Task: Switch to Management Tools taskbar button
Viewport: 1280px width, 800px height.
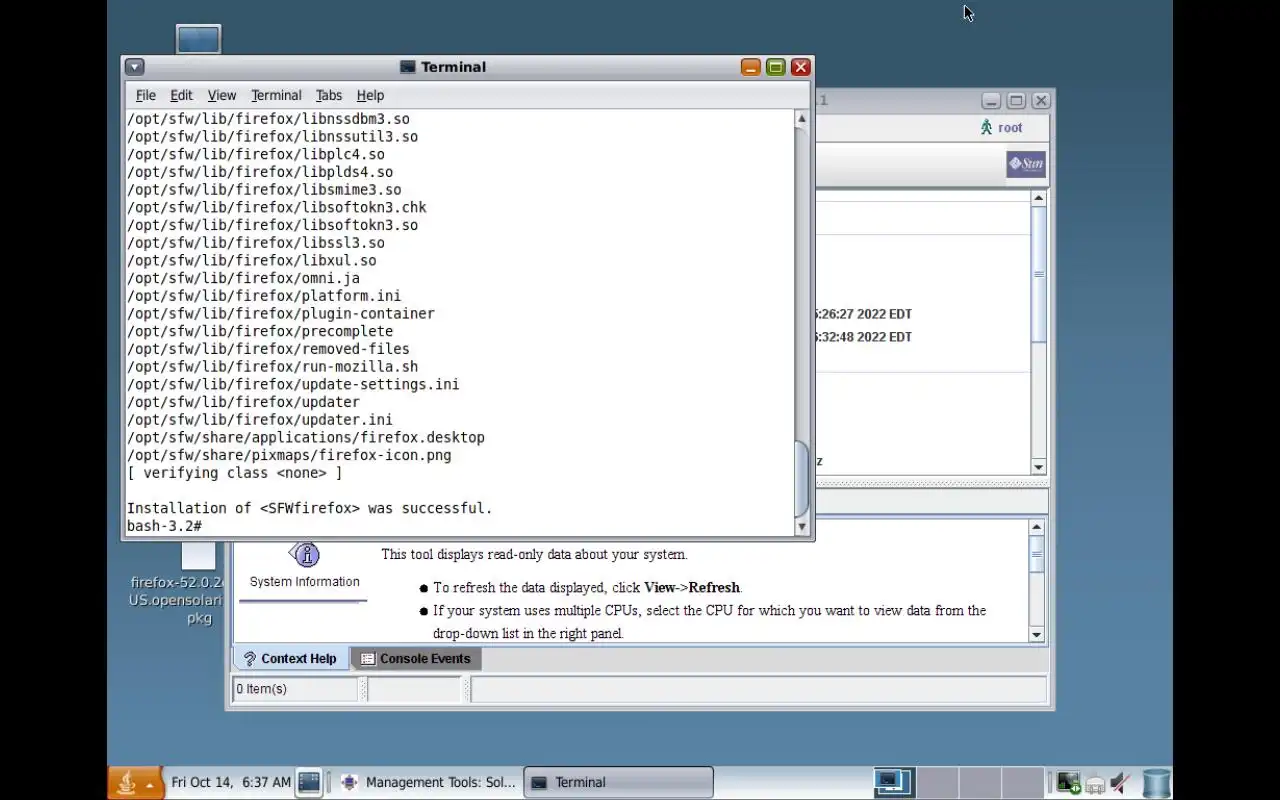Action: pos(428,782)
